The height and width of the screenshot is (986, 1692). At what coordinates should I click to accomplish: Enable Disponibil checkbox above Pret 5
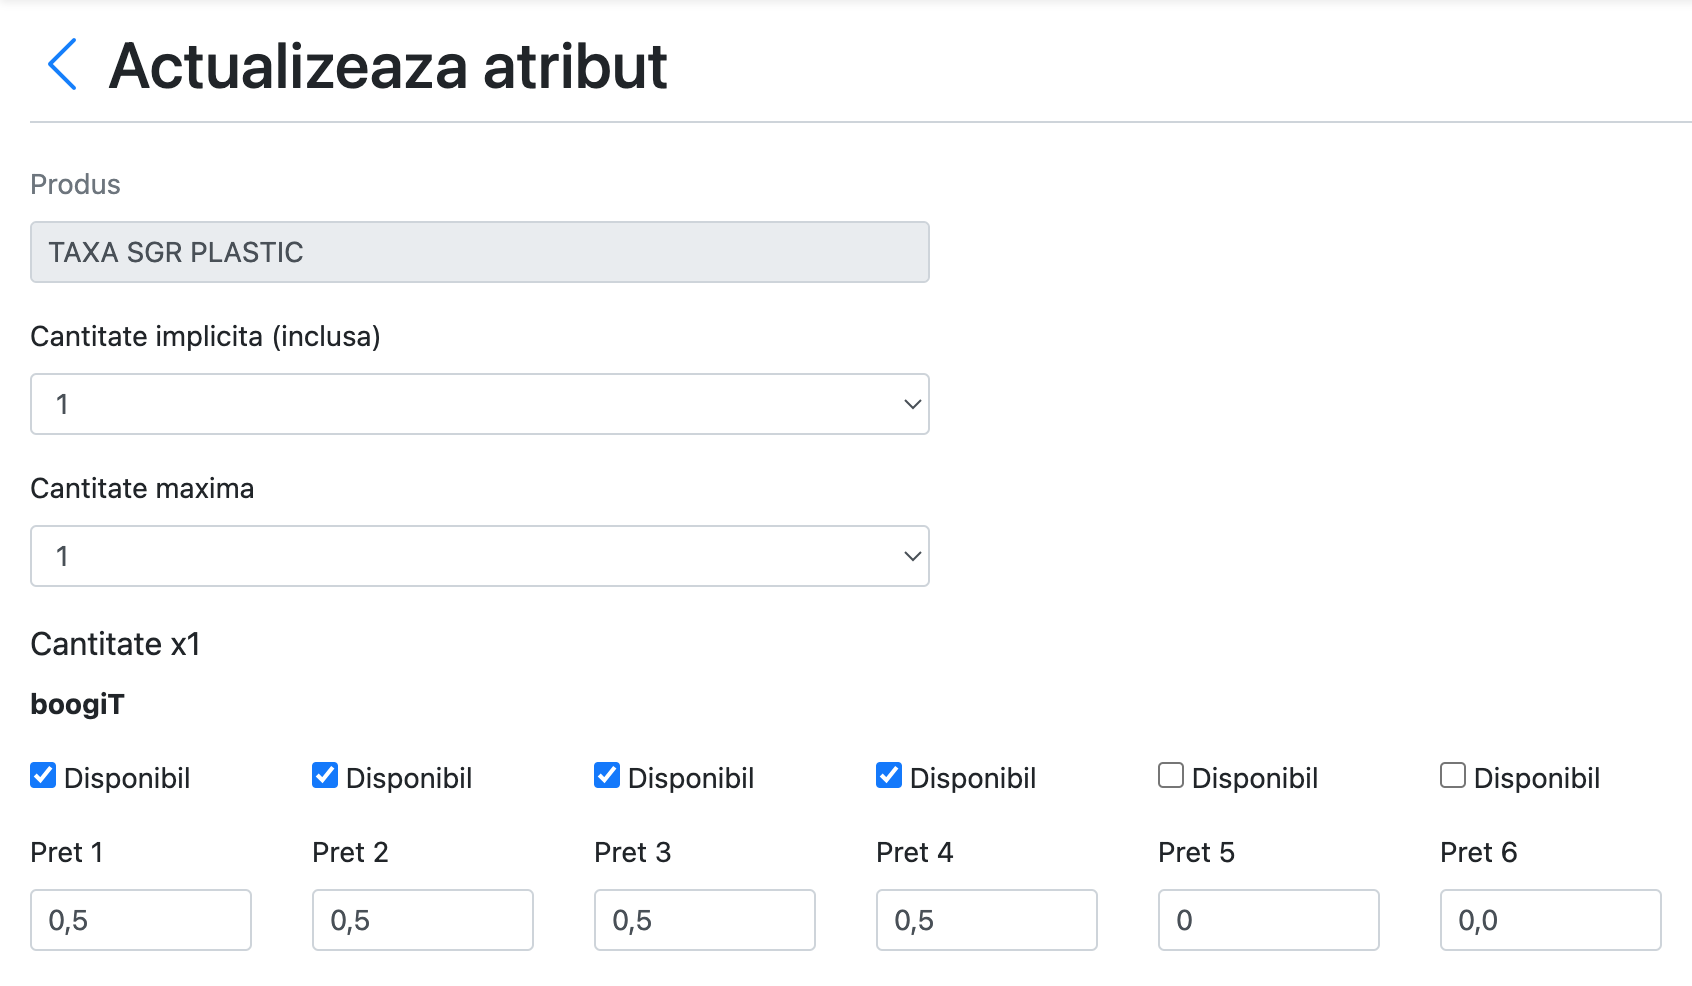[x=1171, y=775]
